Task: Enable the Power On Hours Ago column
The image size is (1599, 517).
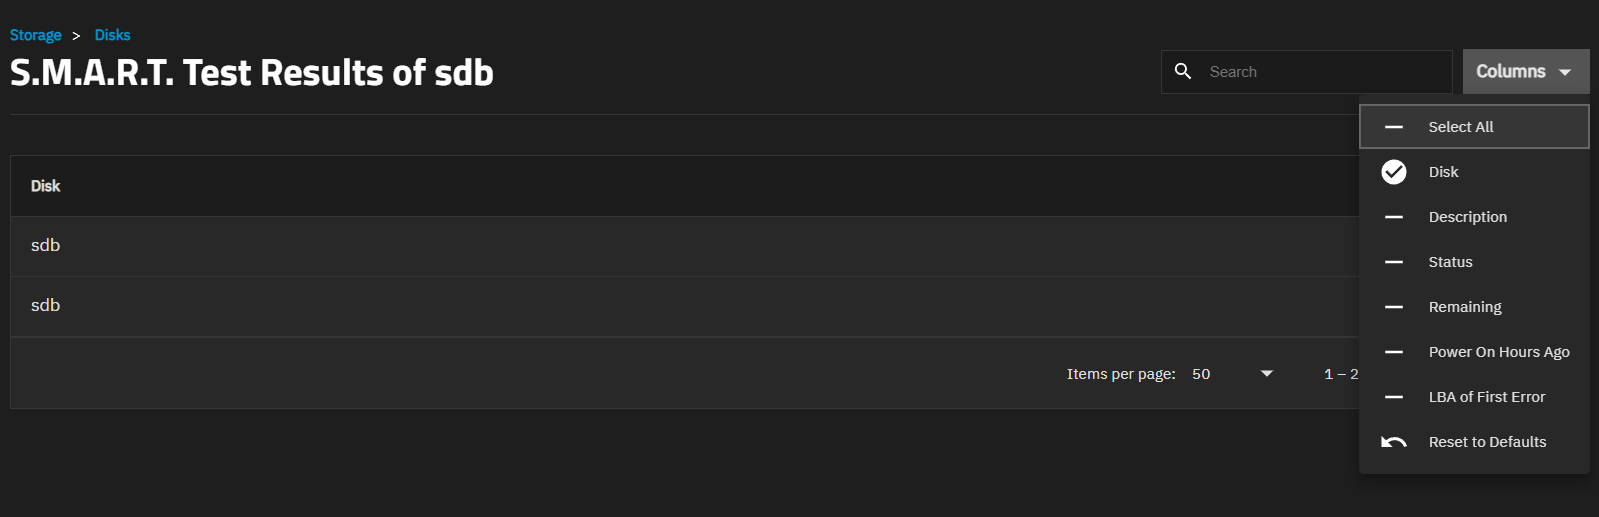Action: pyautogui.click(x=1498, y=352)
